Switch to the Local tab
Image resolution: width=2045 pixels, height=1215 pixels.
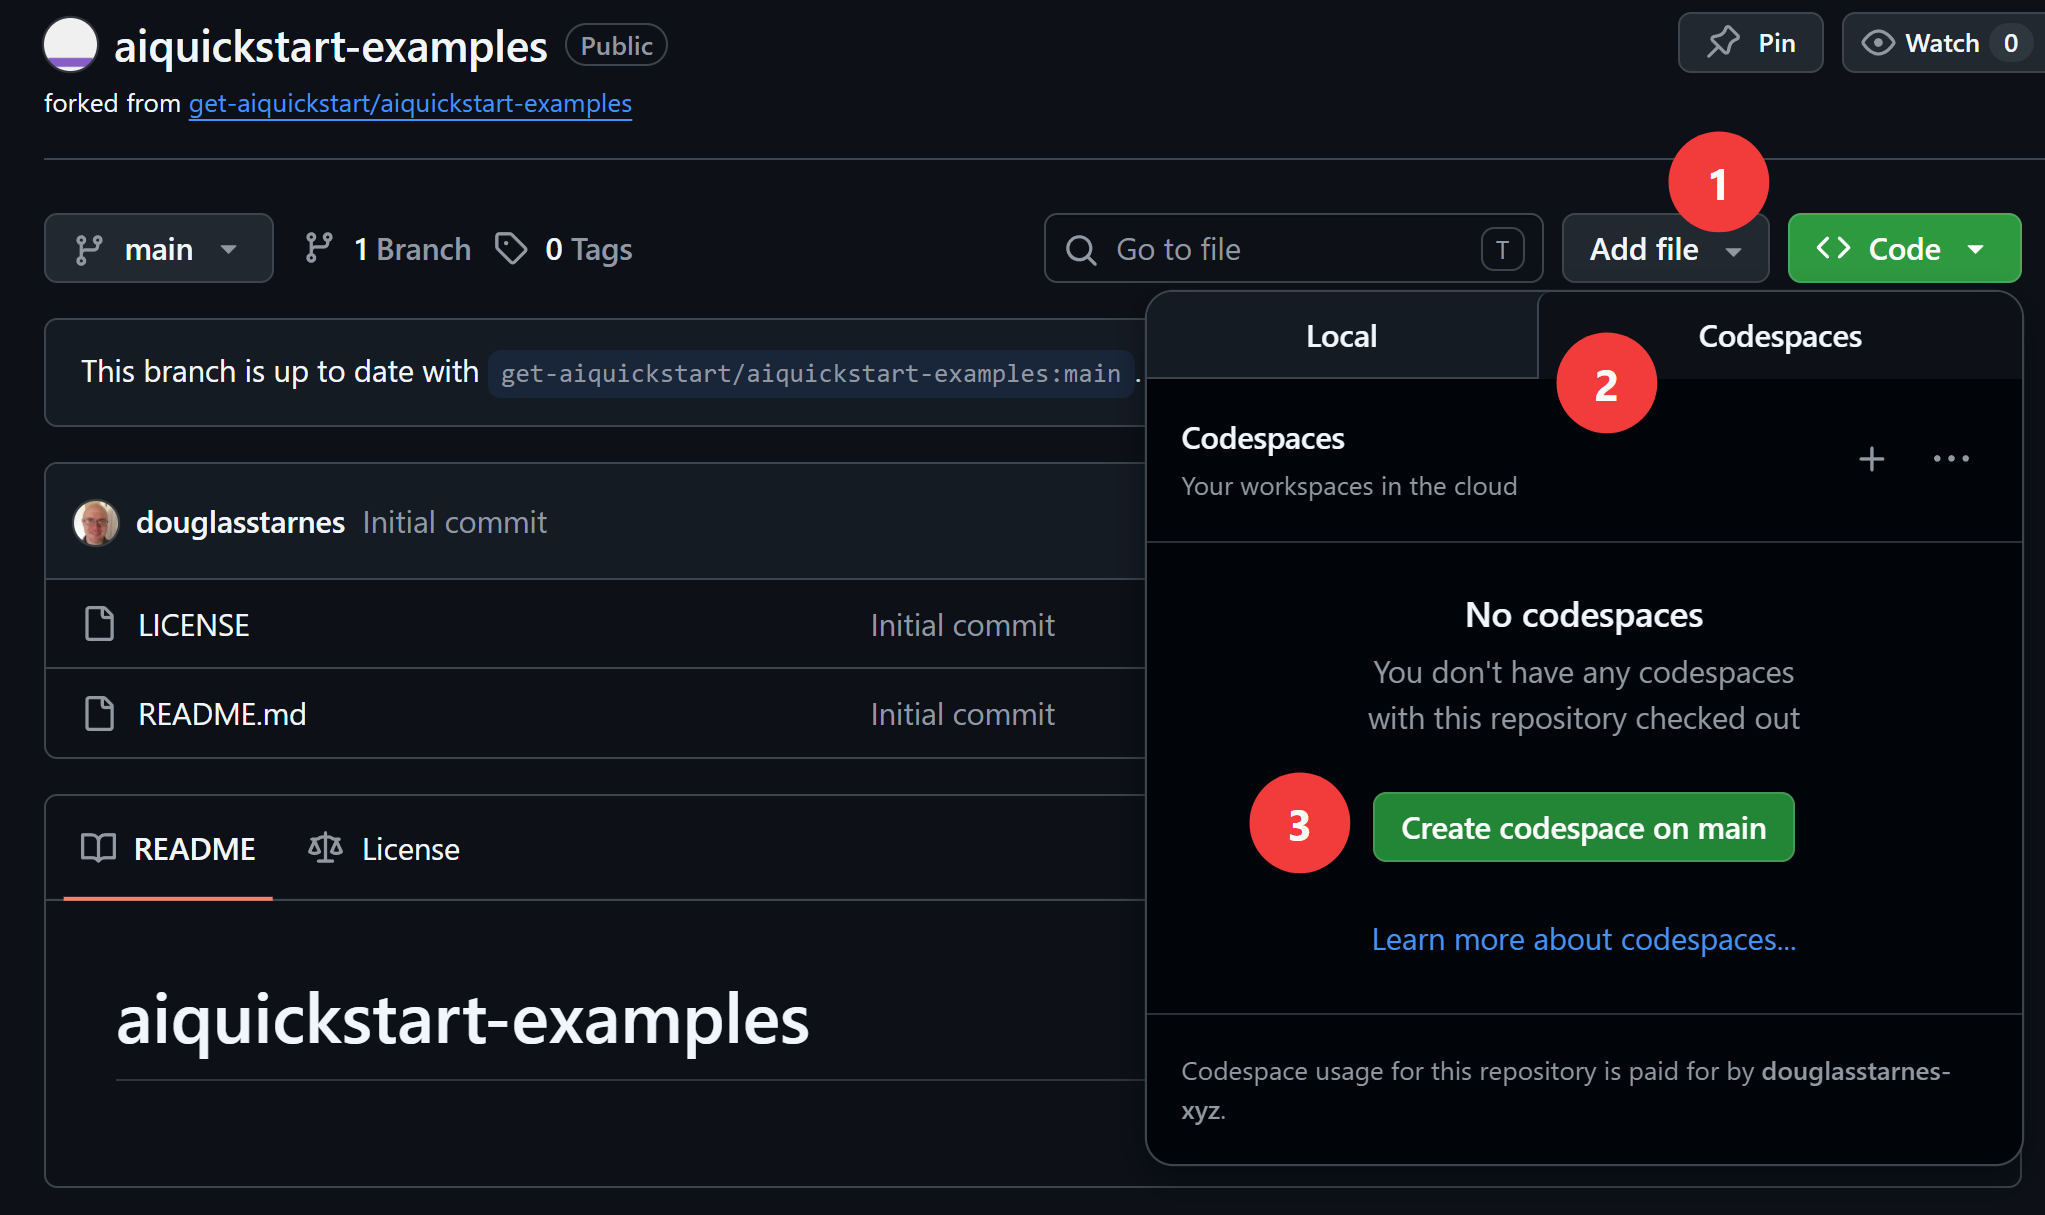(x=1341, y=336)
